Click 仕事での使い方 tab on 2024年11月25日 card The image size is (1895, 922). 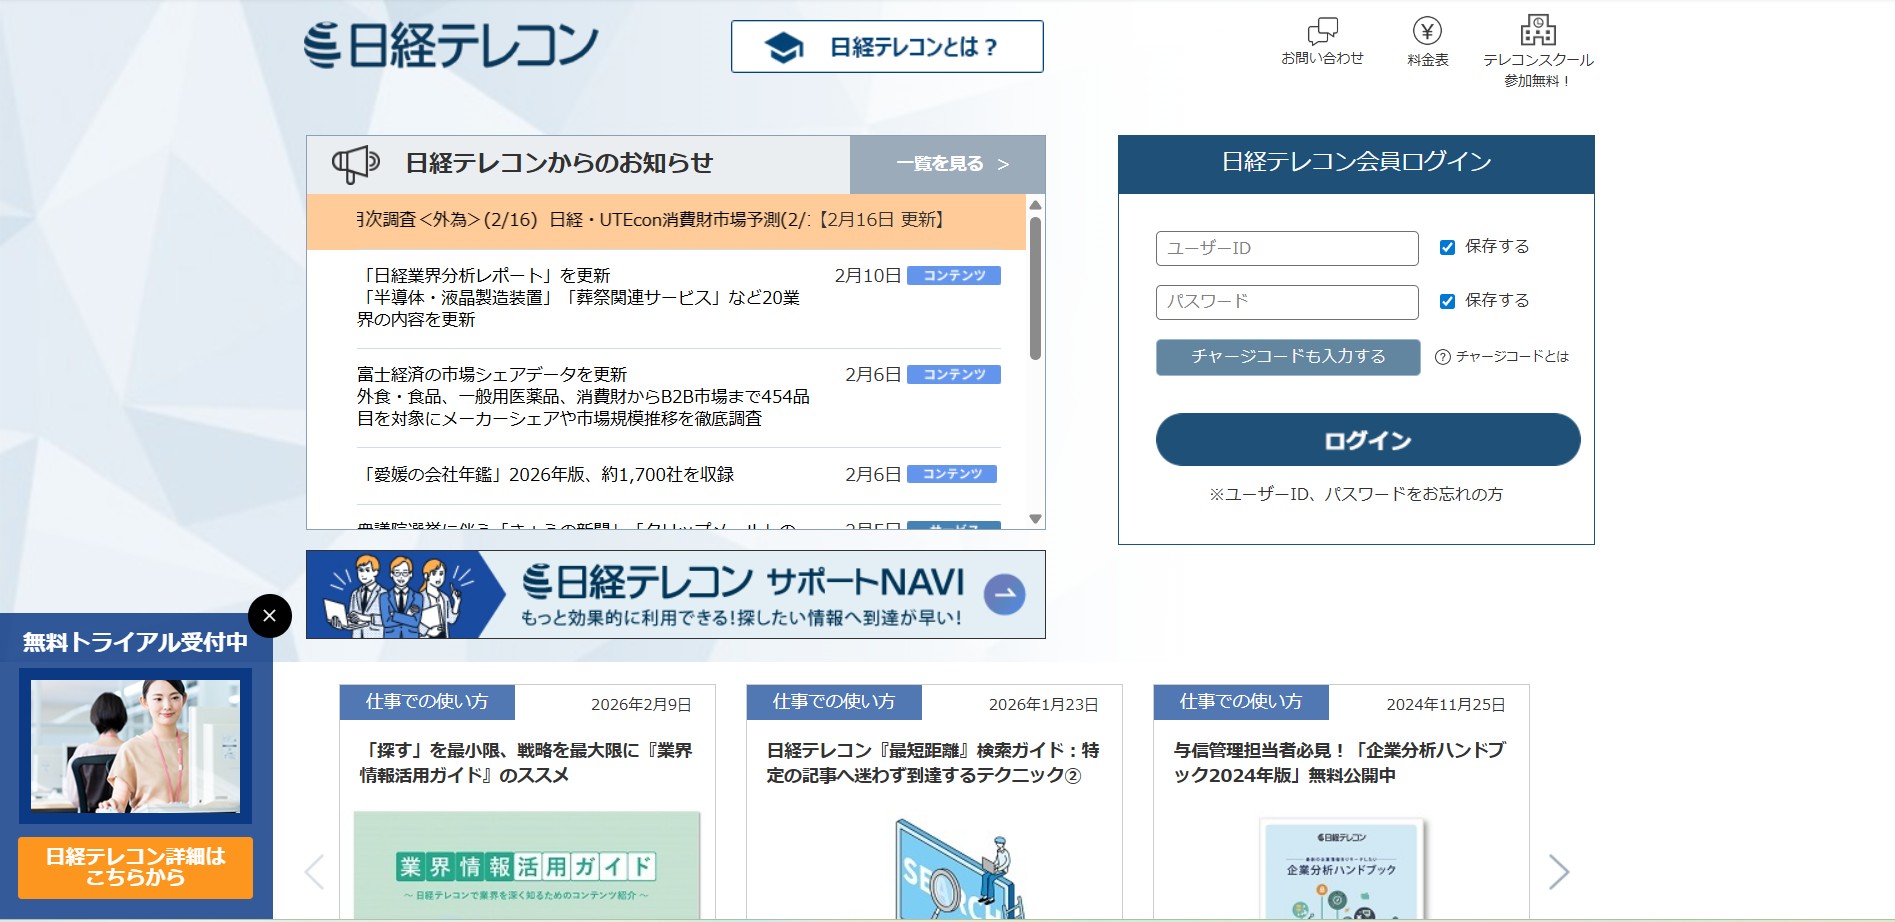point(1241,702)
